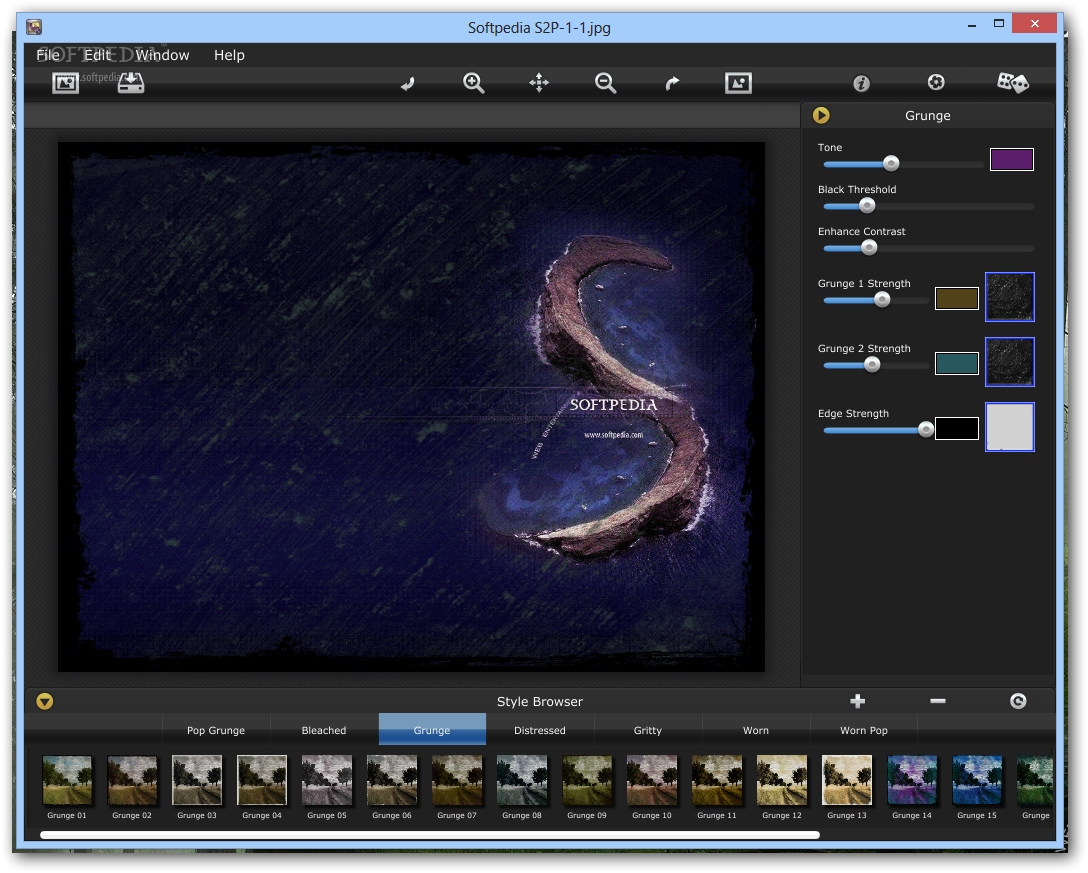The width and height of the screenshot is (1088, 873).
Task: Minimize the Softpedia S2P-1-1.jpg window
Action: (972, 26)
